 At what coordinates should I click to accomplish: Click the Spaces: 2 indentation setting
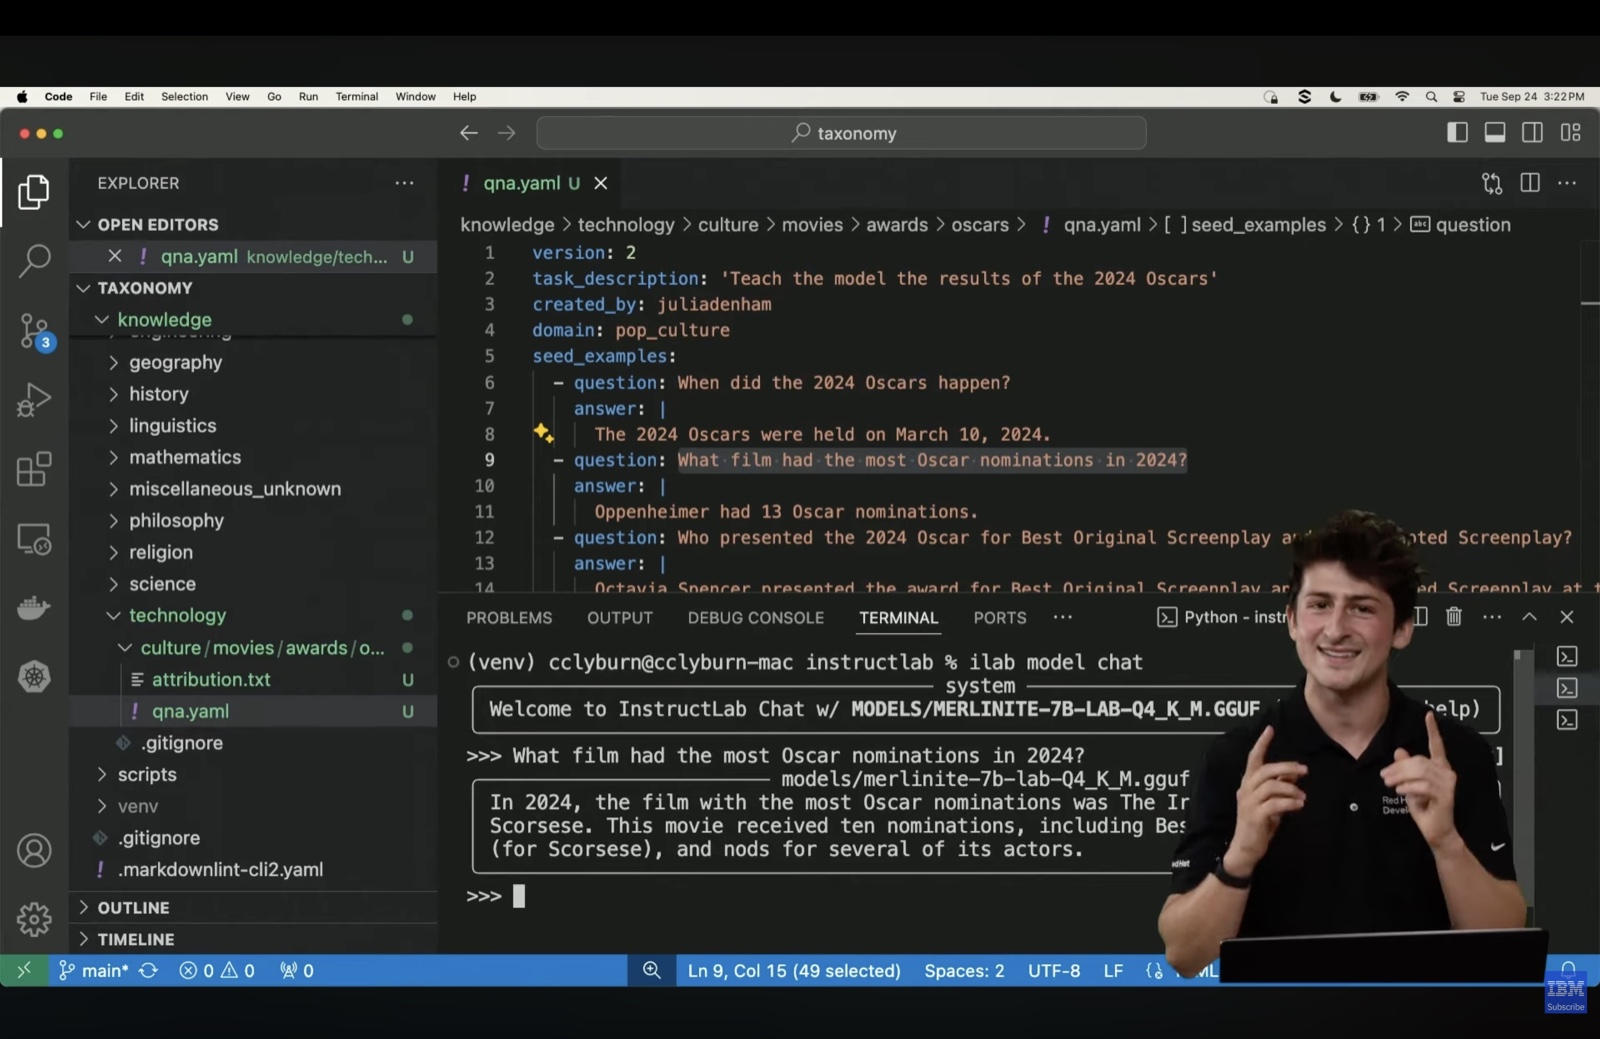click(964, 970)
